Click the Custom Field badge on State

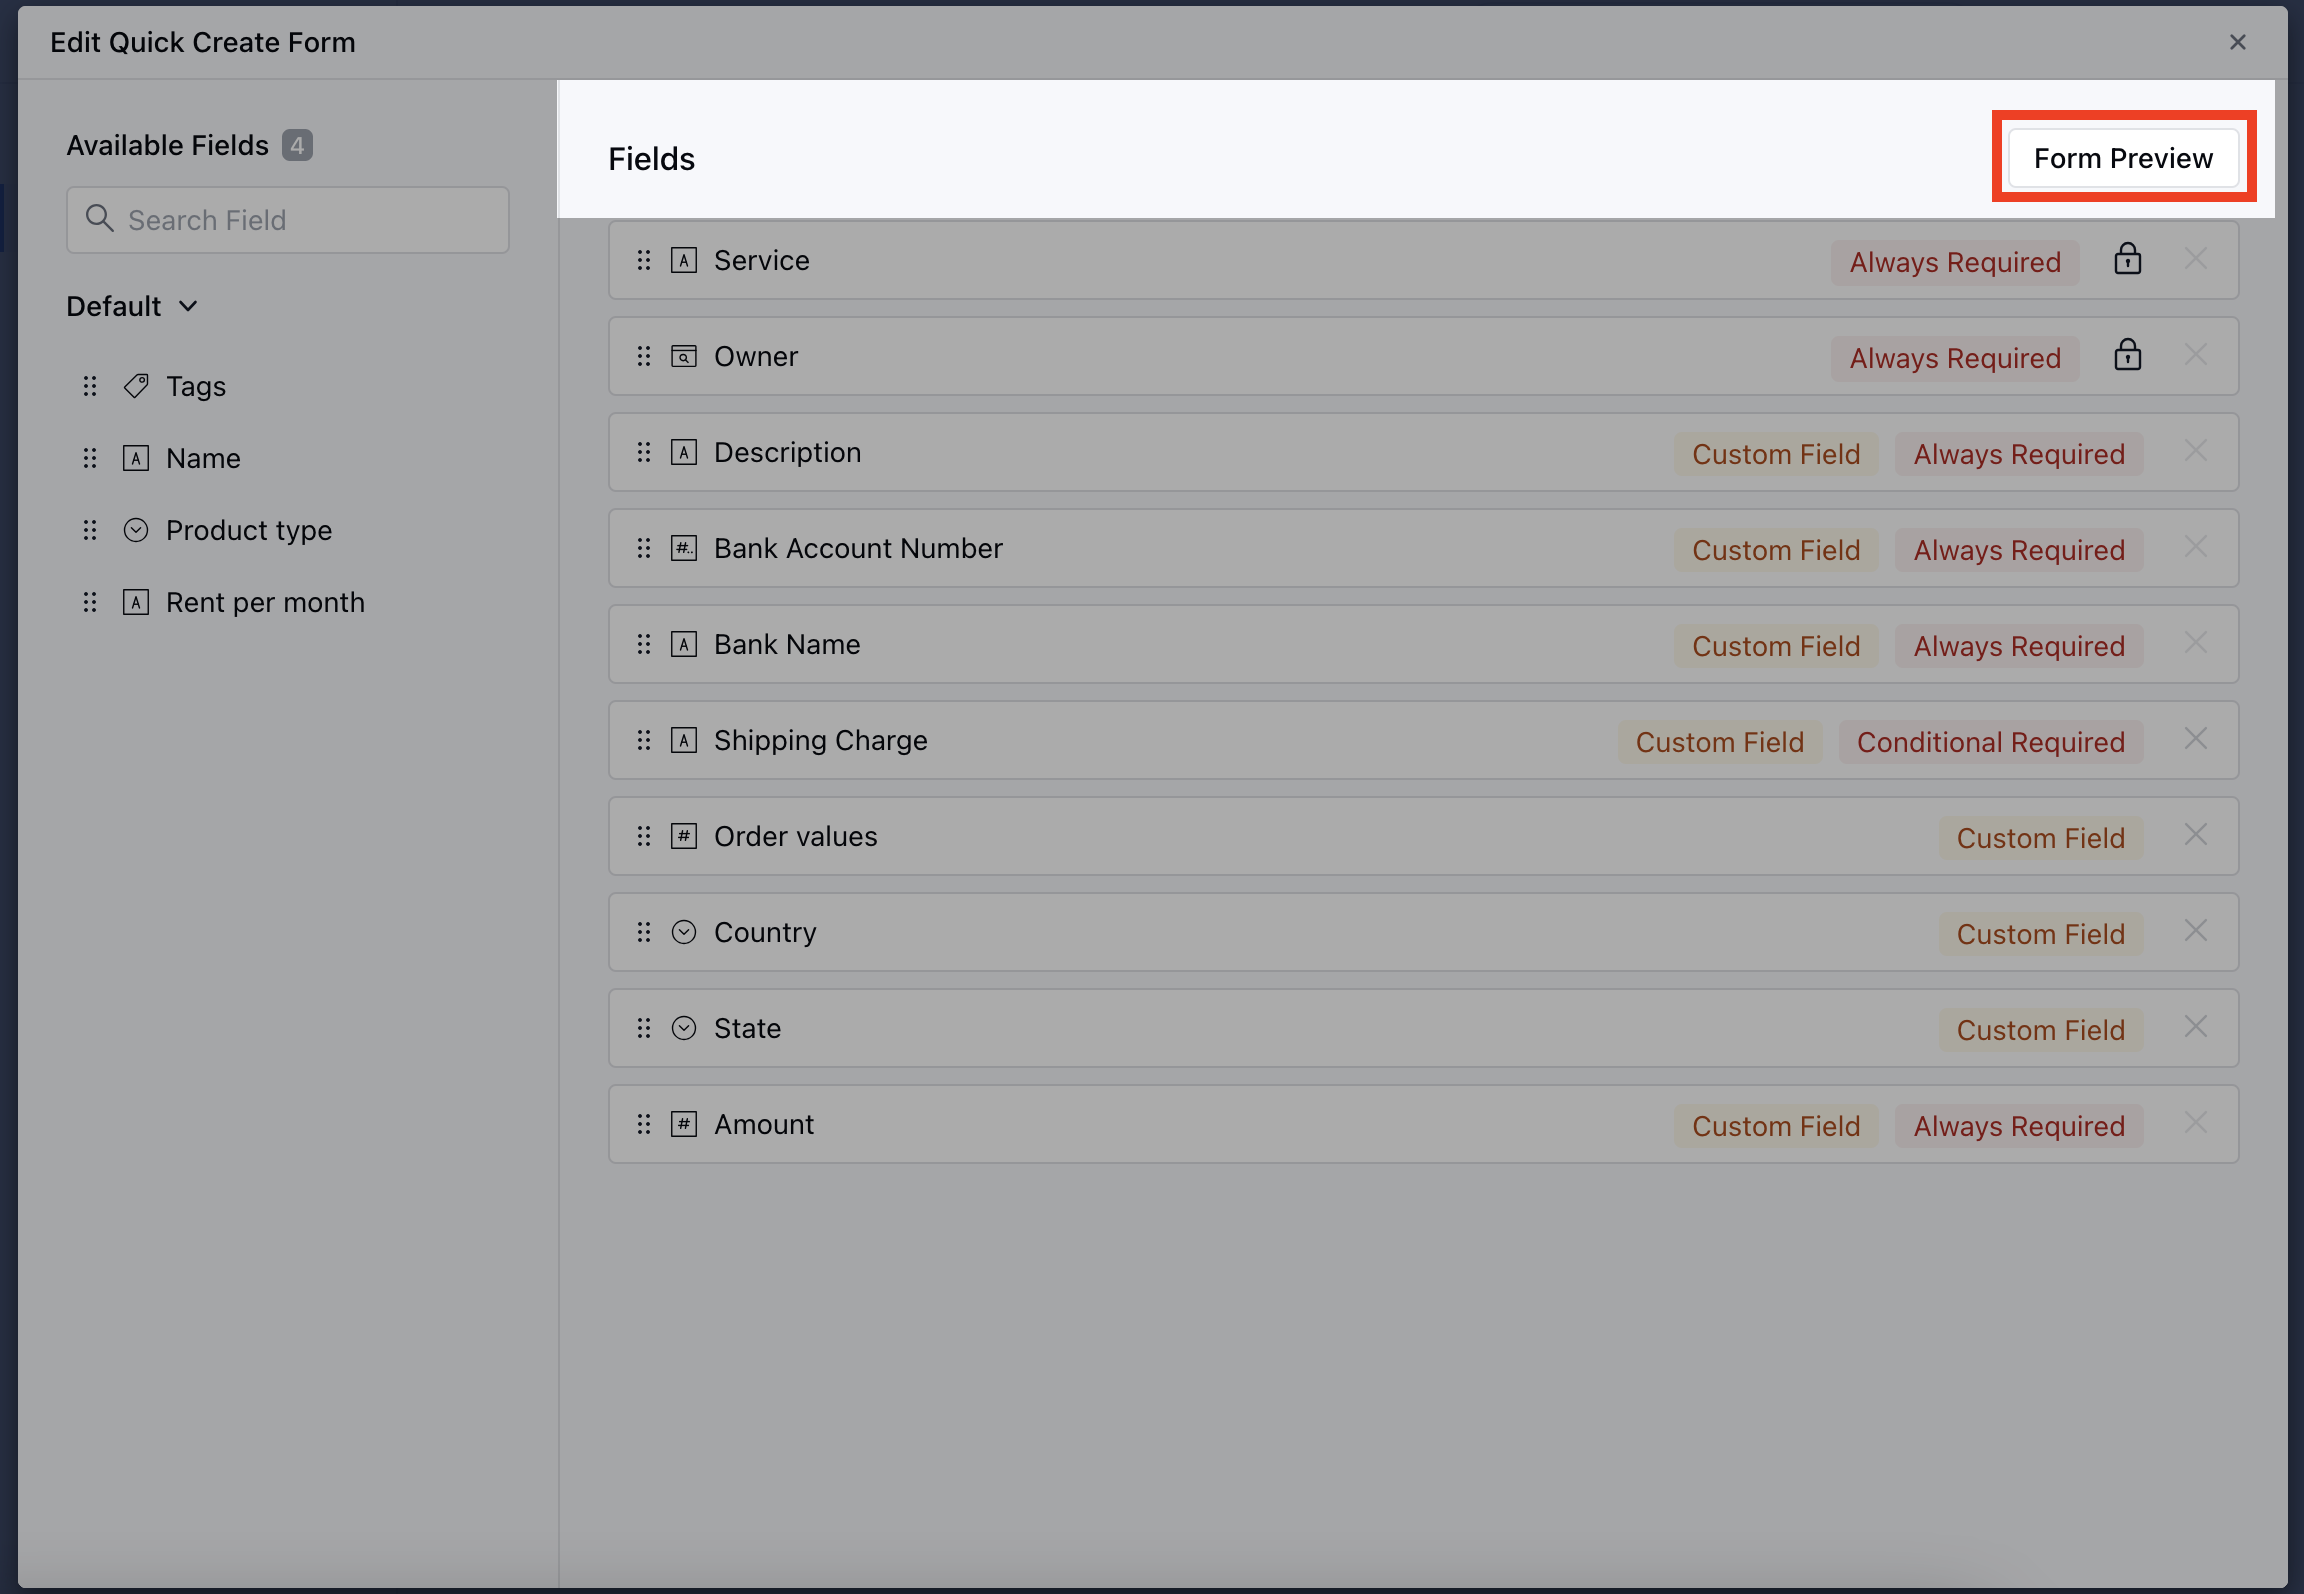[2041, 1030]
